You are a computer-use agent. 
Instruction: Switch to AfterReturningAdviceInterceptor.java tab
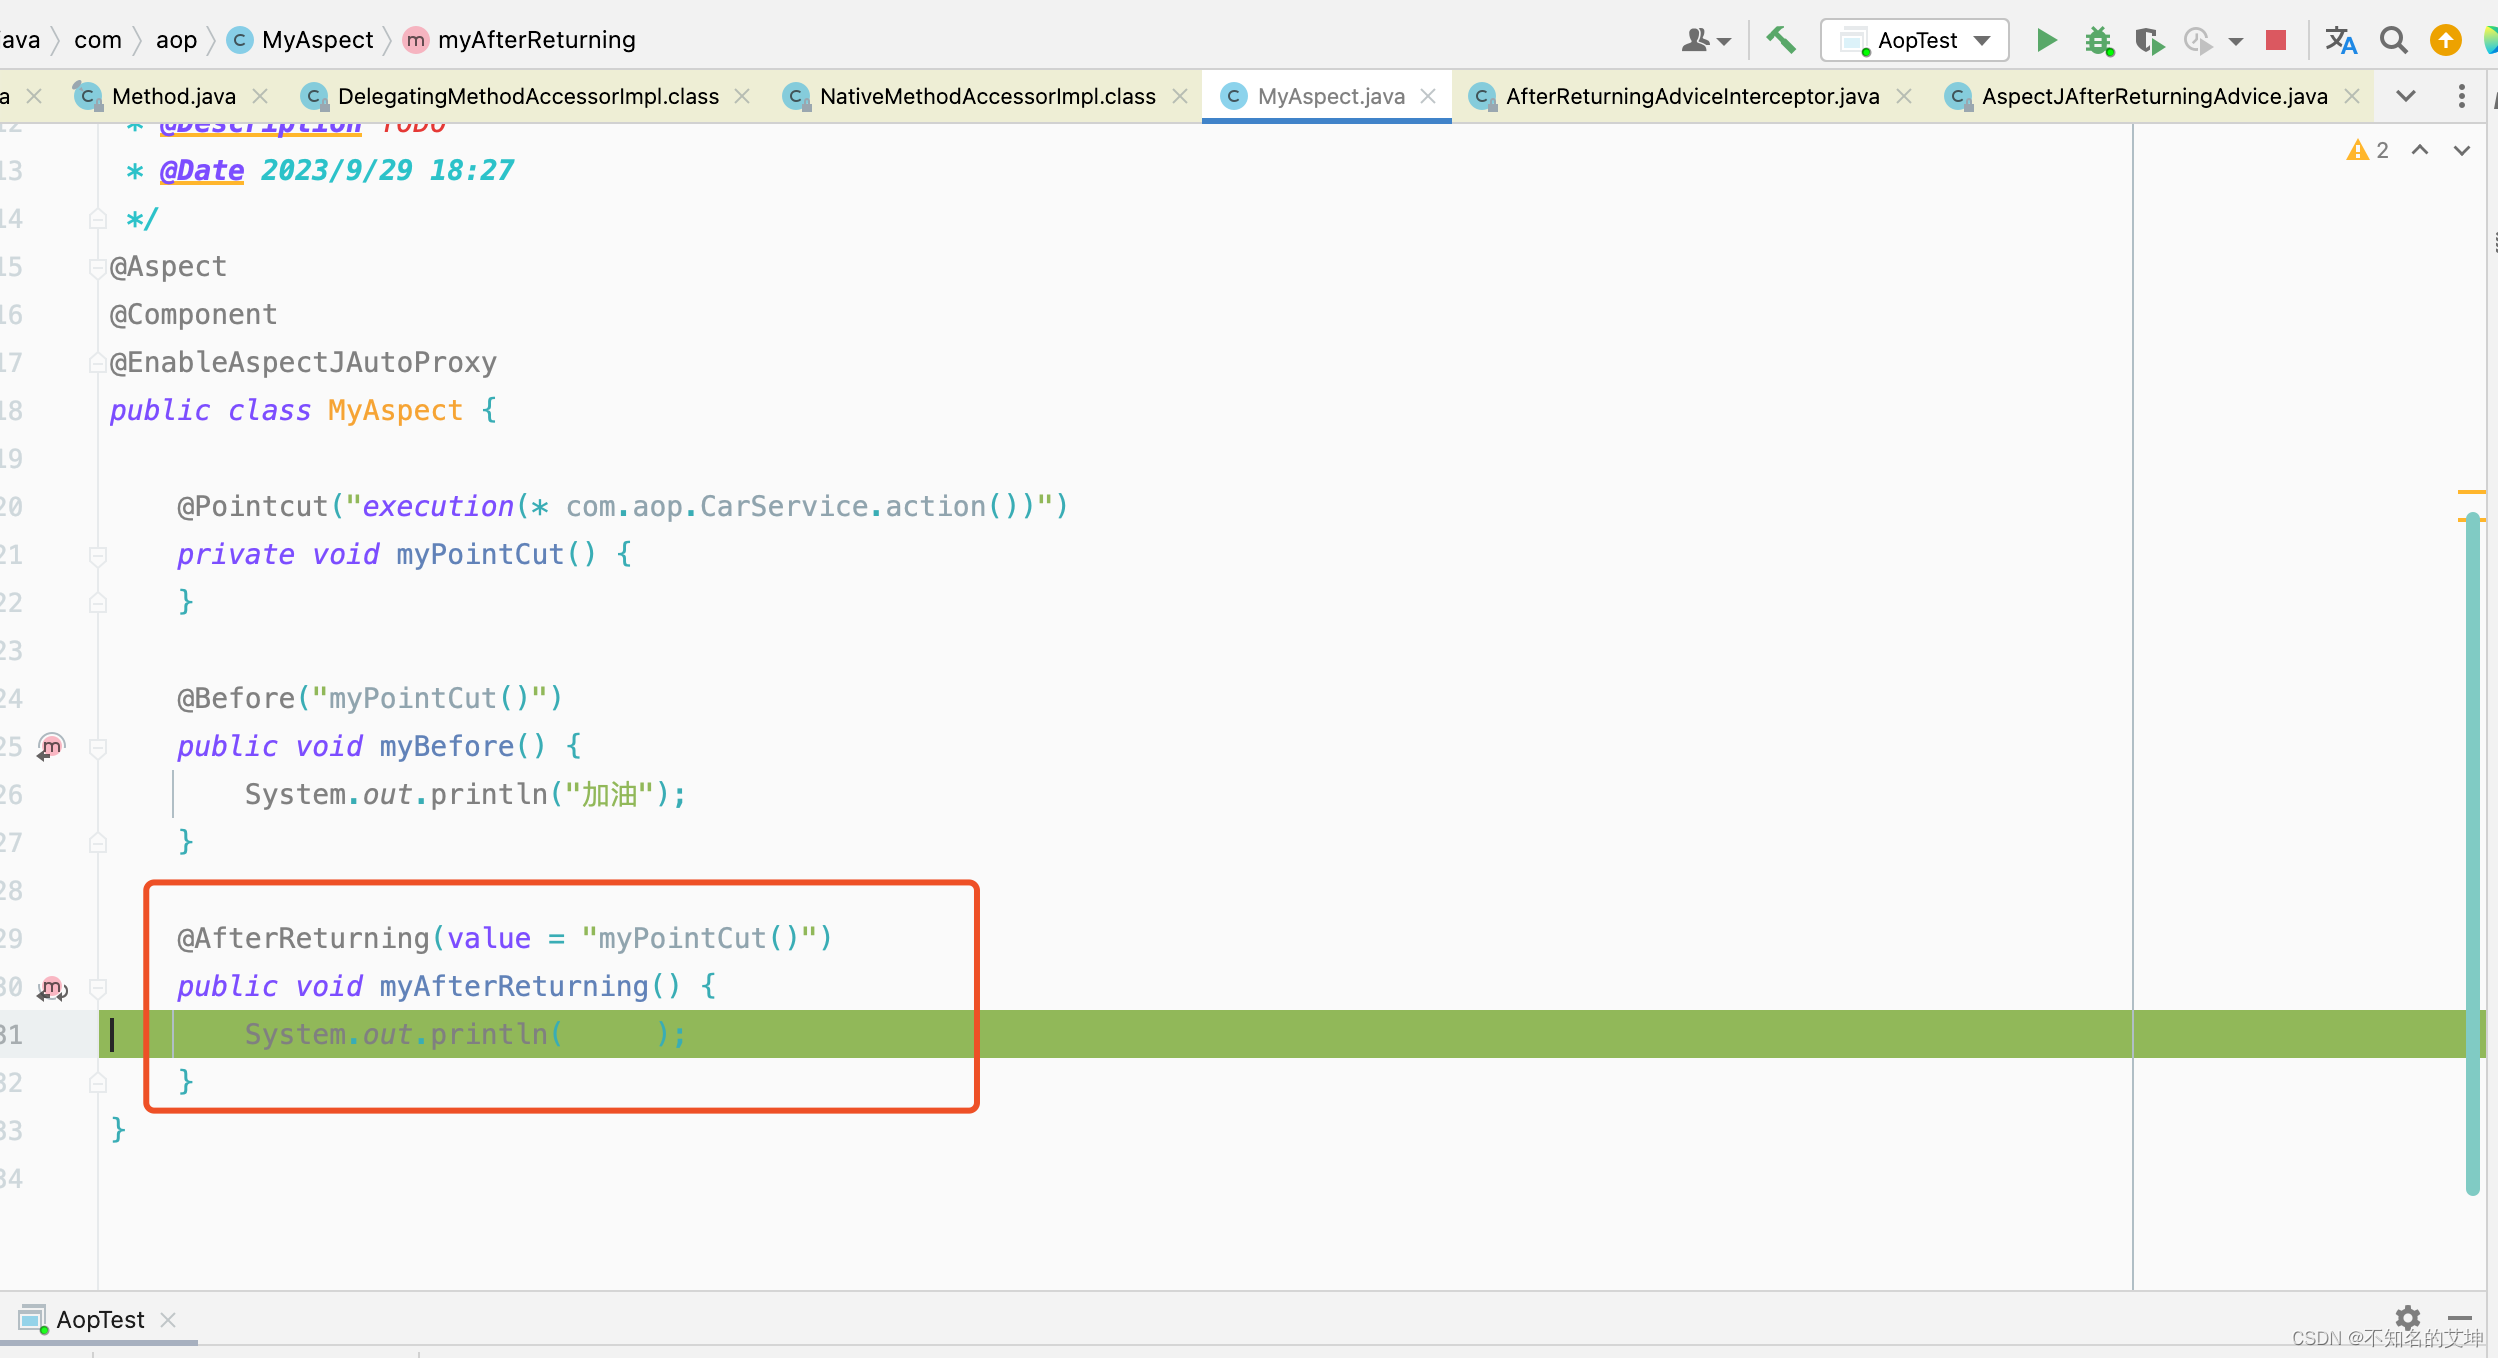tap(1692, 96)
